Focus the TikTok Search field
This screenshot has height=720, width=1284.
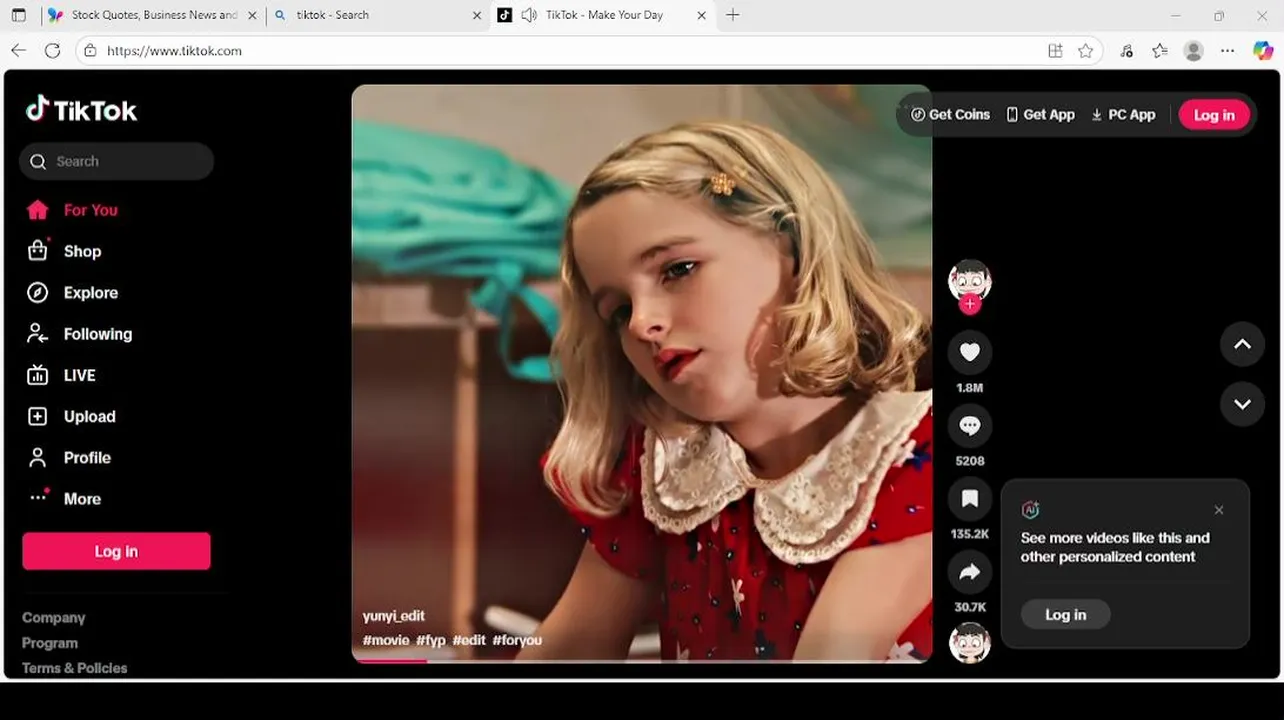coord(116,161)
